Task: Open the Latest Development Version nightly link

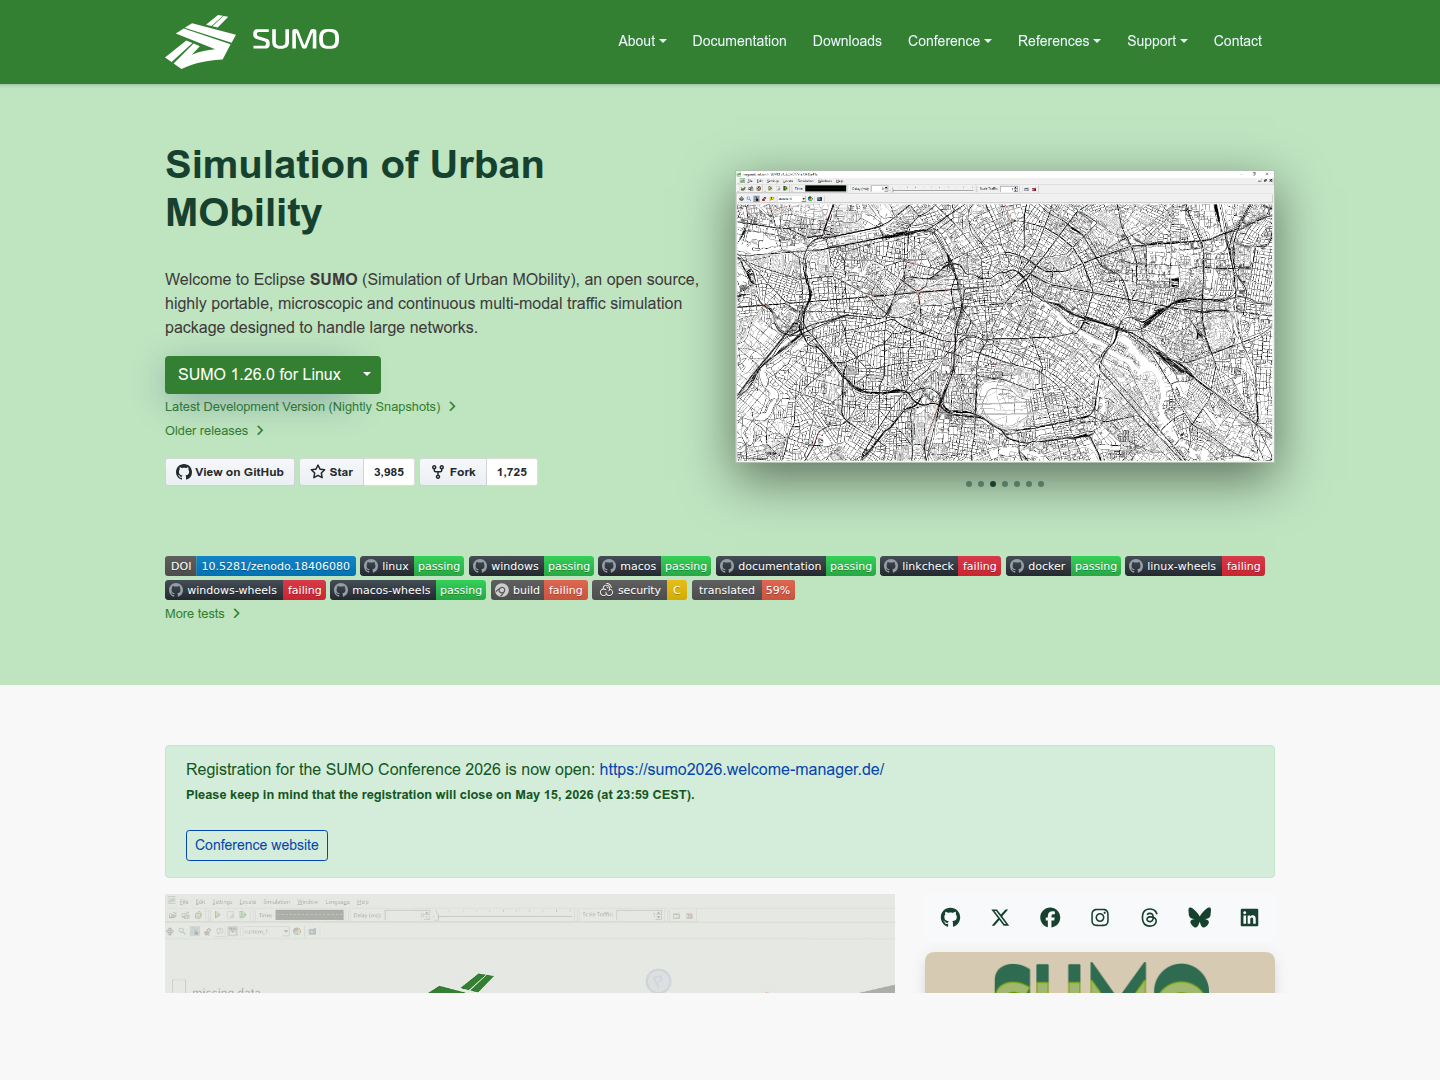Action: click(x=311, y=407)
